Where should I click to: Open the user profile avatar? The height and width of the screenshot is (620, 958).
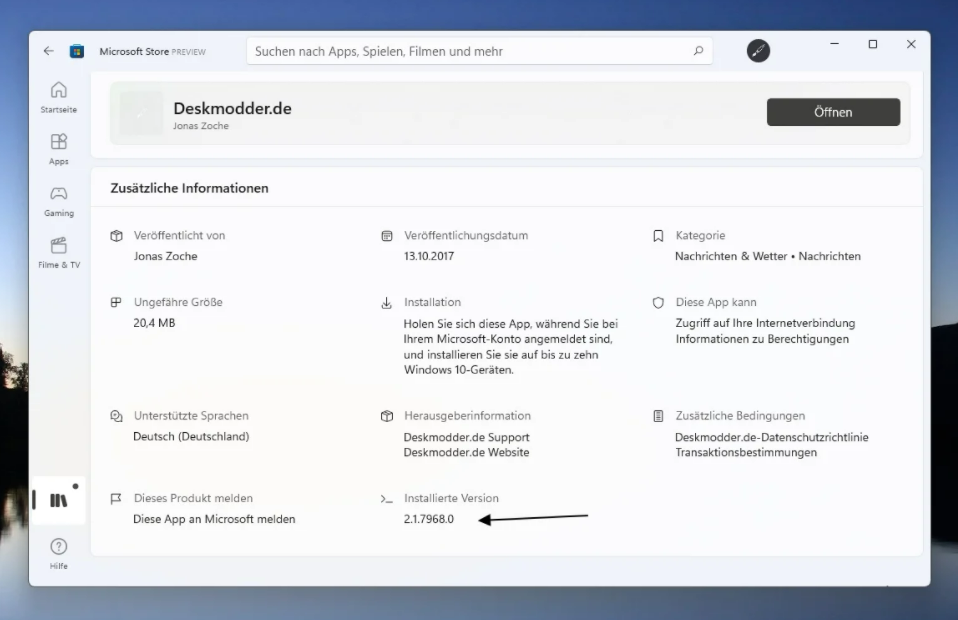(758, 51)
